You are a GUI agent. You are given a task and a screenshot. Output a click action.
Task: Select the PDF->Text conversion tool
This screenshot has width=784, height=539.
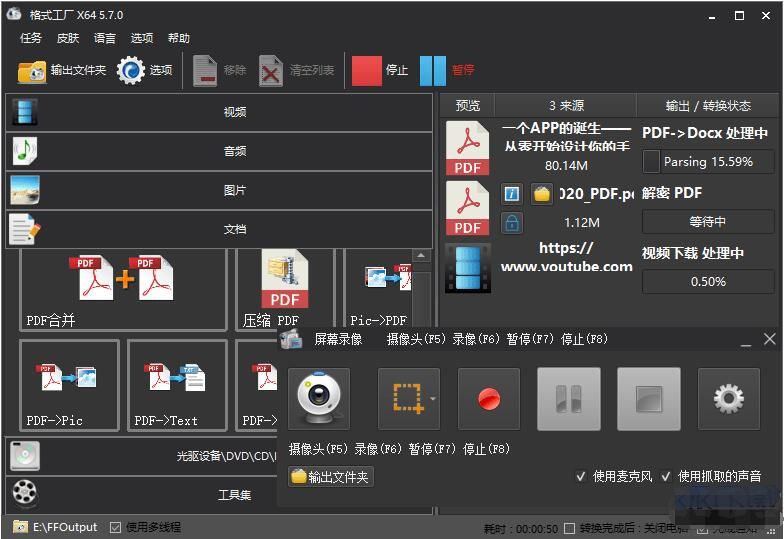pyautogui.click(x=177, y=385)
